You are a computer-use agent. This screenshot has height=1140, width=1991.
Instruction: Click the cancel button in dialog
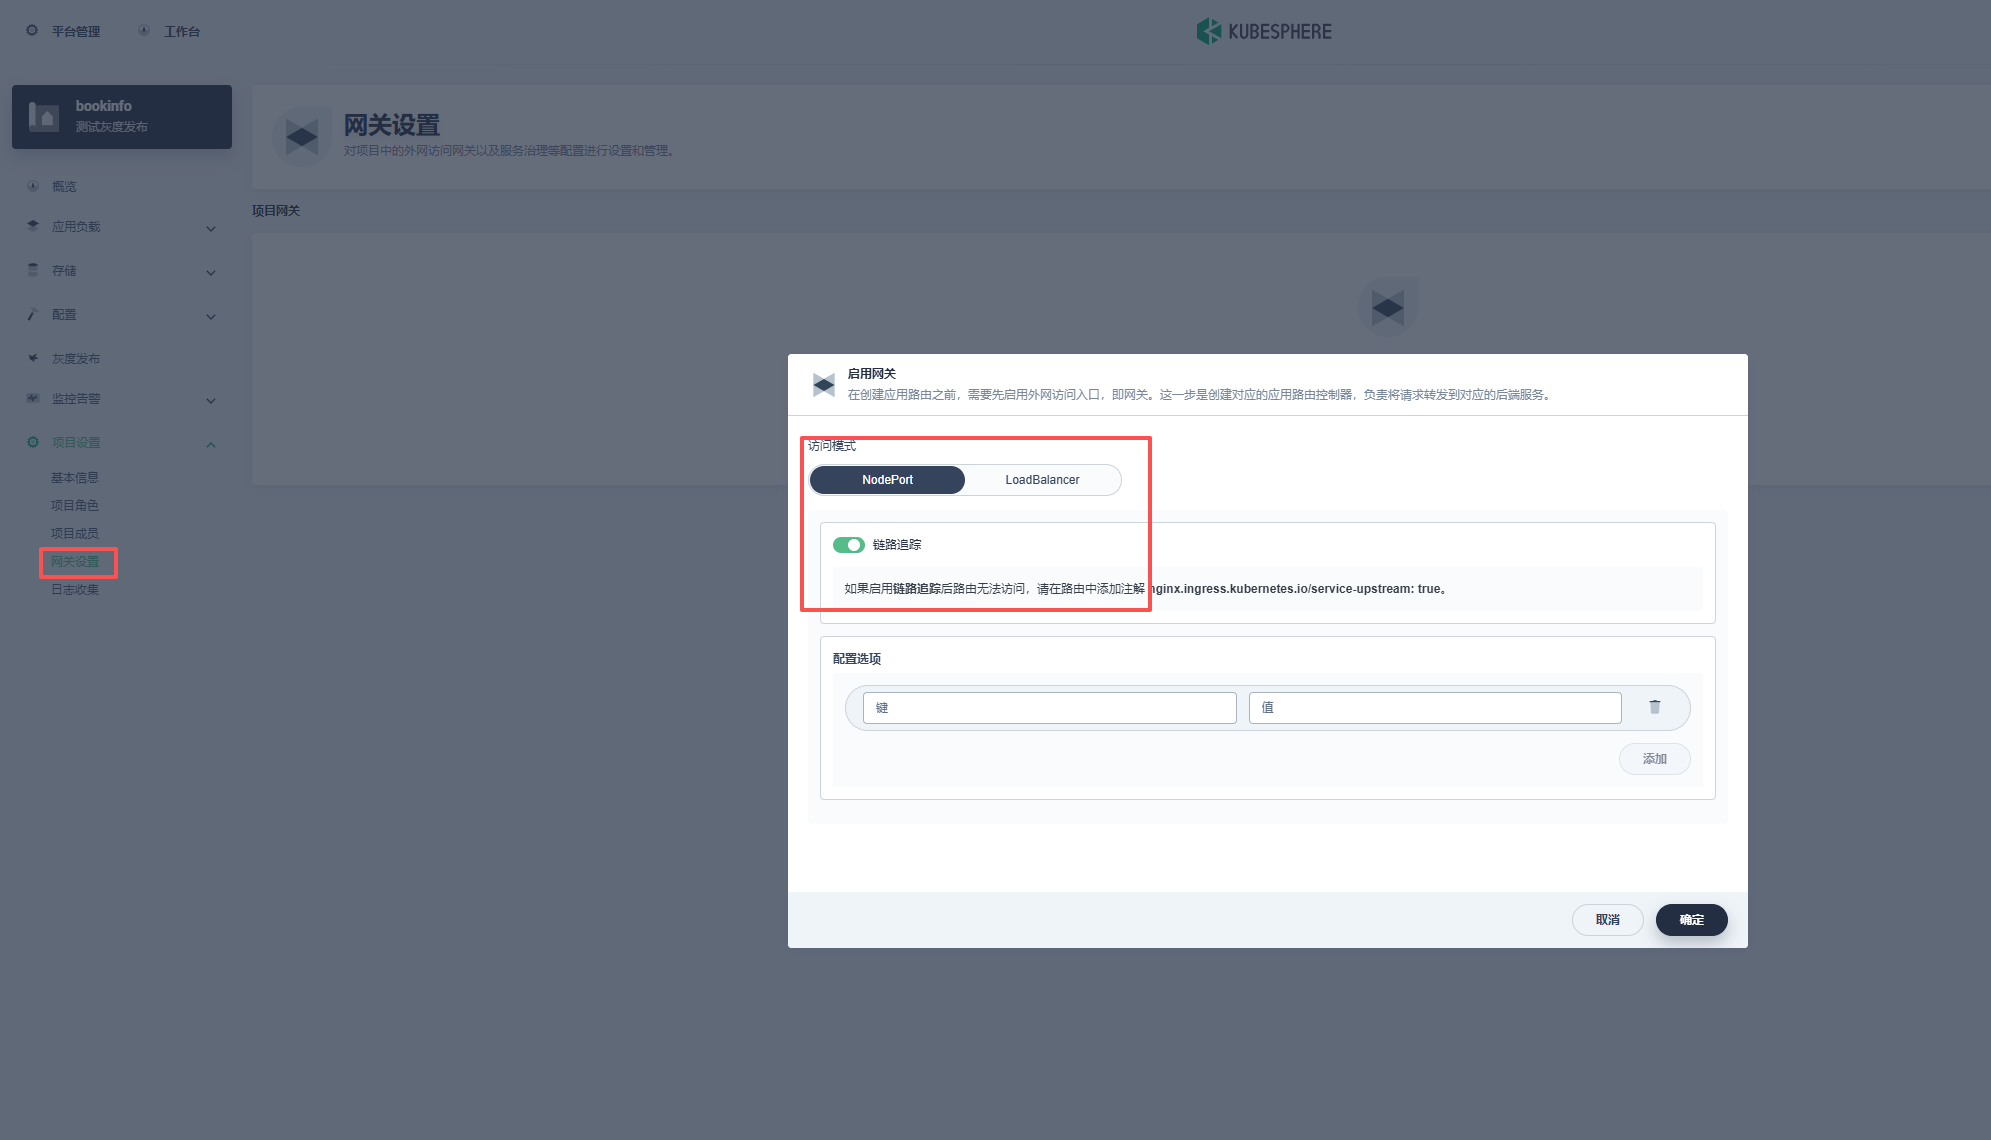[1607, 920]
